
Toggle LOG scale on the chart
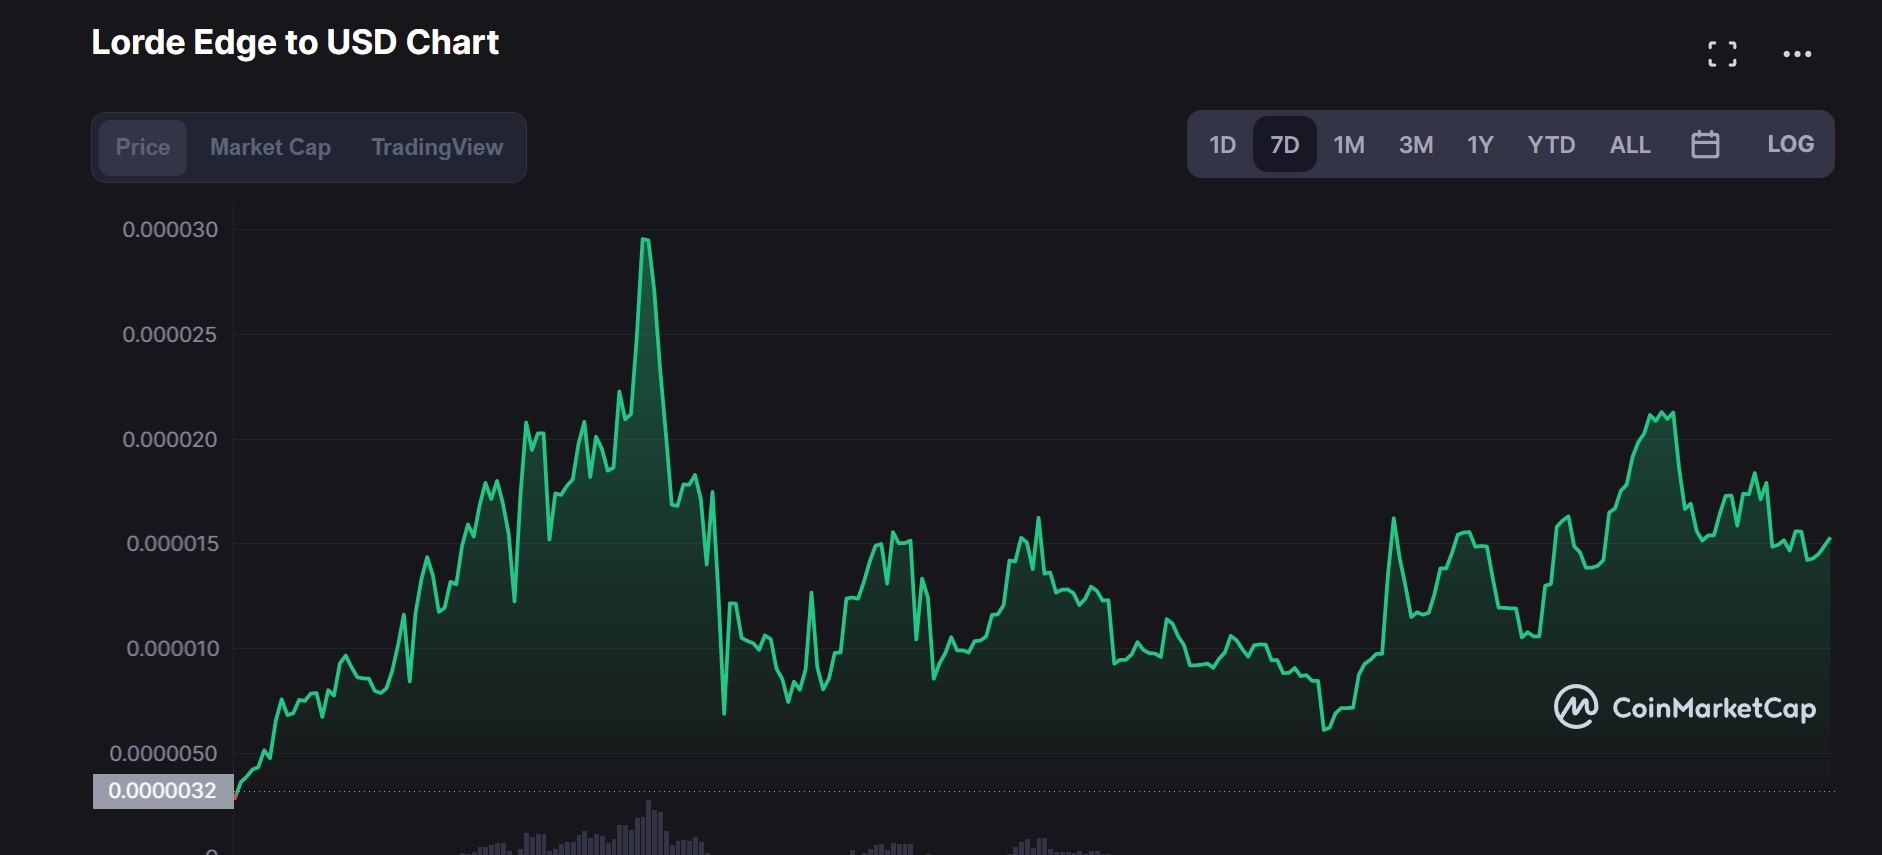(x=1790, y=144)
